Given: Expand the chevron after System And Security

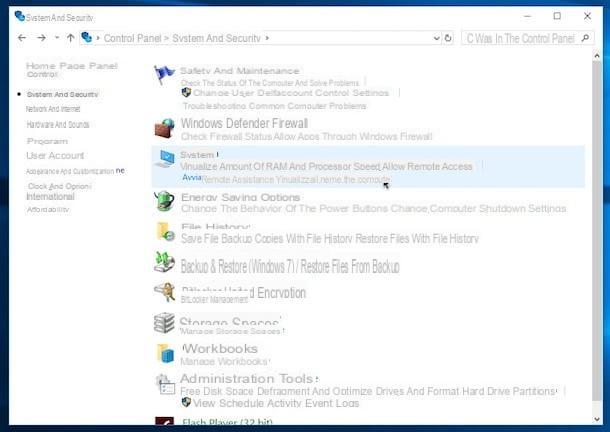Looking at the screenshot, I should click(x=267, y=38).
